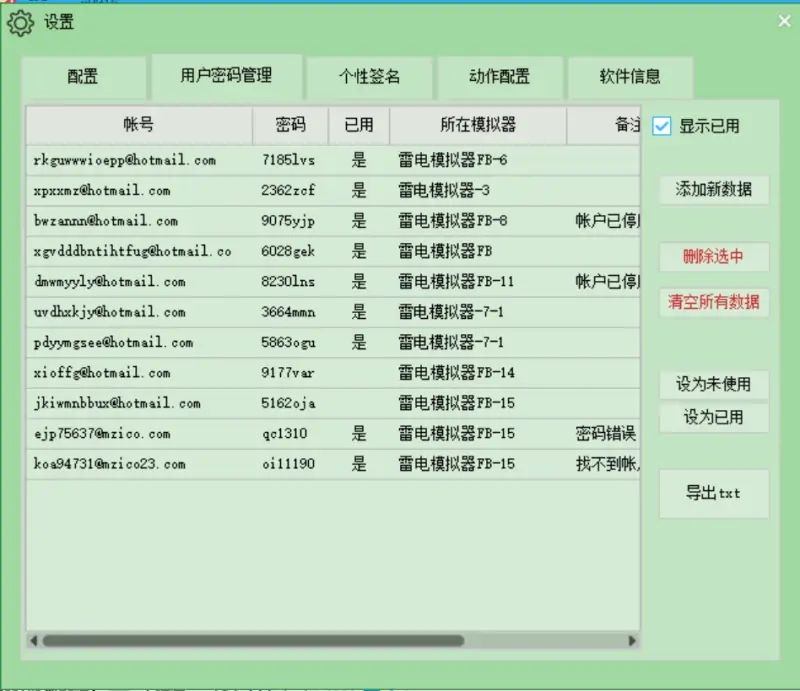
Task: Click the right arrow of the horizontal scrollbar
Action: click(x=632, y=640)
